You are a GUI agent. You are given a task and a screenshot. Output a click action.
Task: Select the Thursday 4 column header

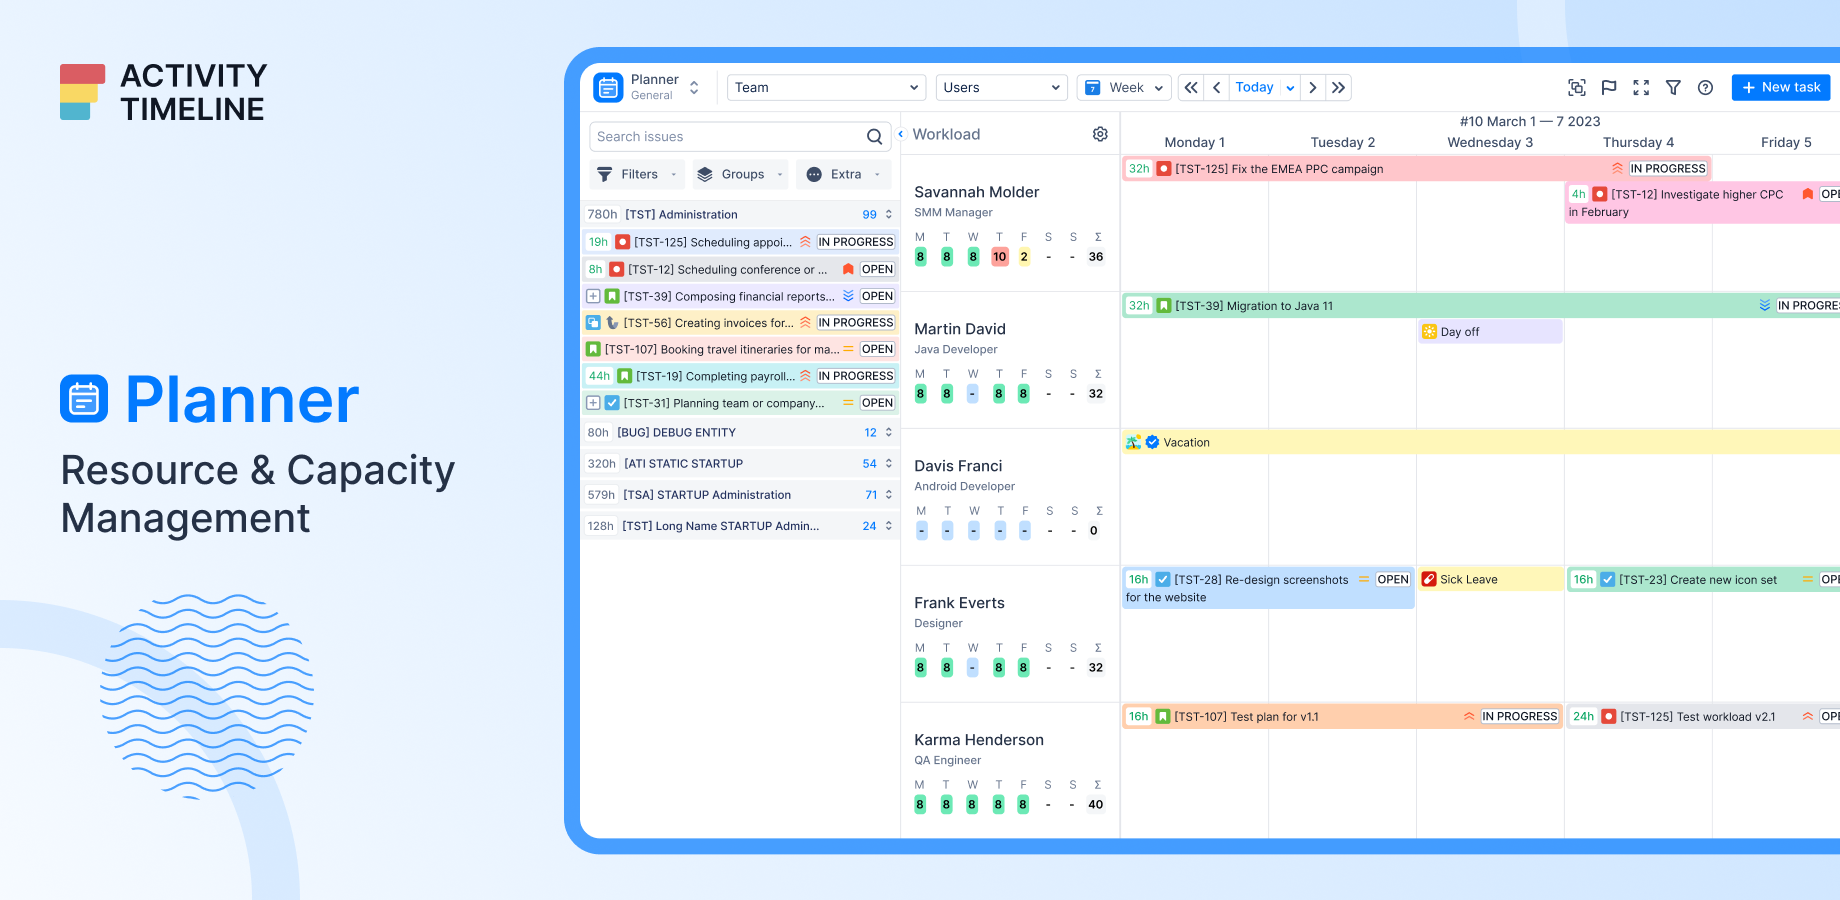[1638, 142]
